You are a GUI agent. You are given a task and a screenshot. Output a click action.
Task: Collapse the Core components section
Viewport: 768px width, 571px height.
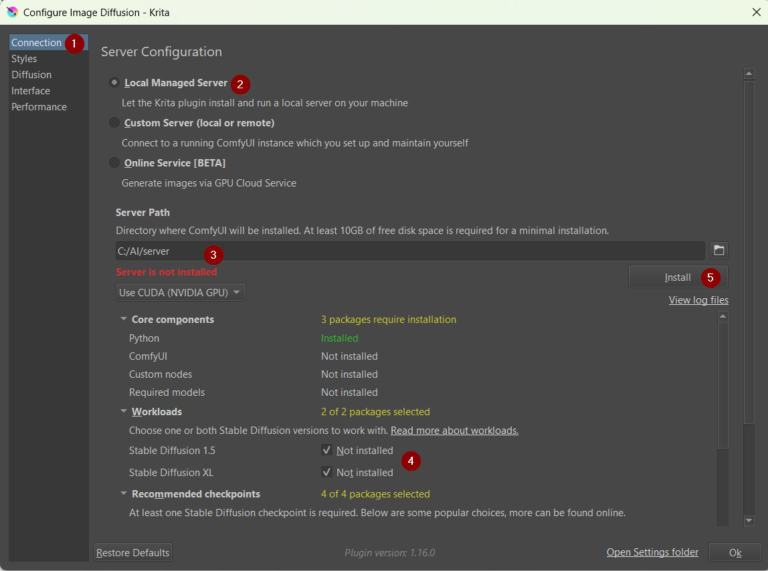(x=123, y=320)
